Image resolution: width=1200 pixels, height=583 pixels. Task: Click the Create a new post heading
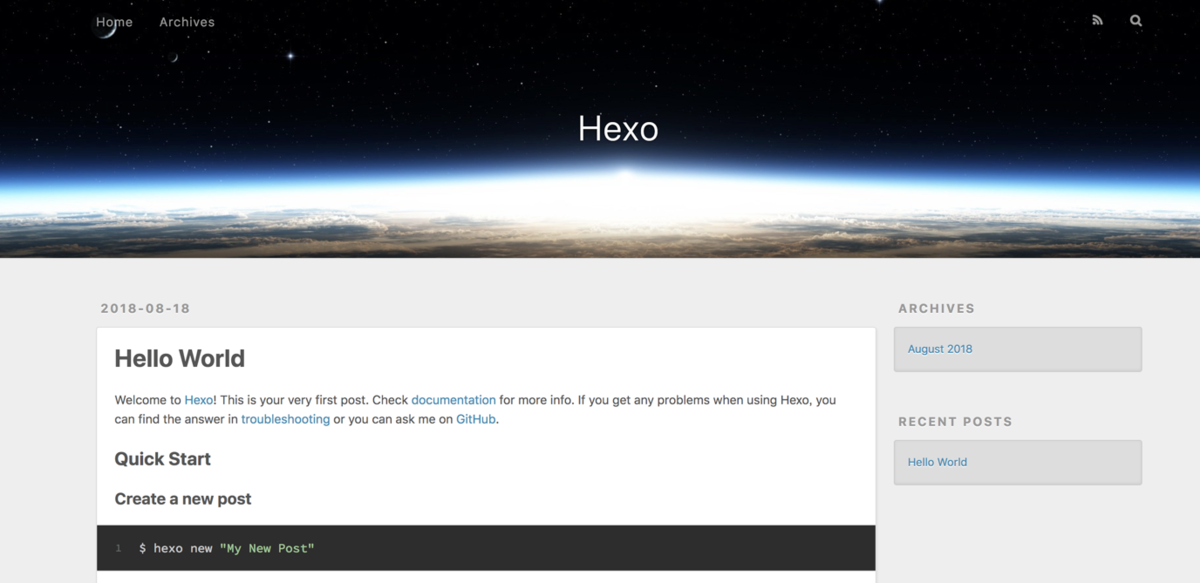[183, 499]
